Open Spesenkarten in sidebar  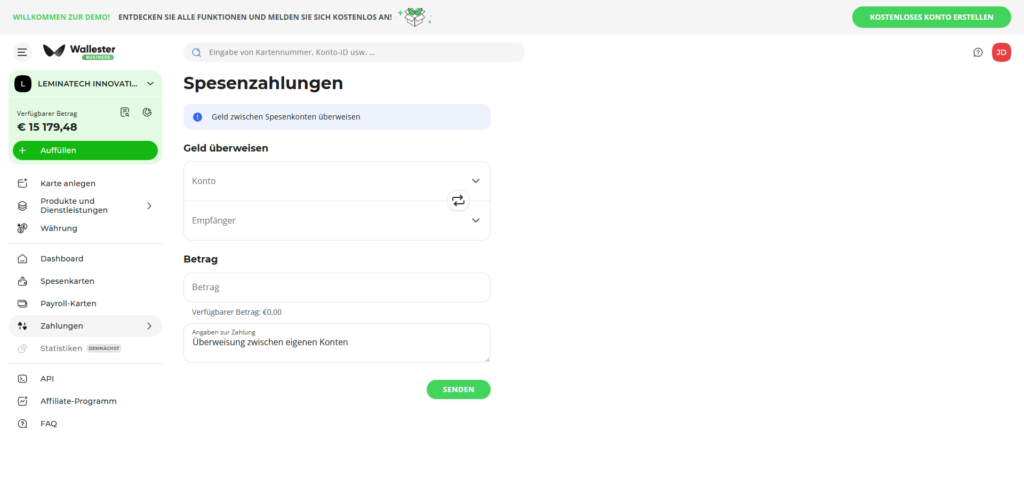pos(67,281)
